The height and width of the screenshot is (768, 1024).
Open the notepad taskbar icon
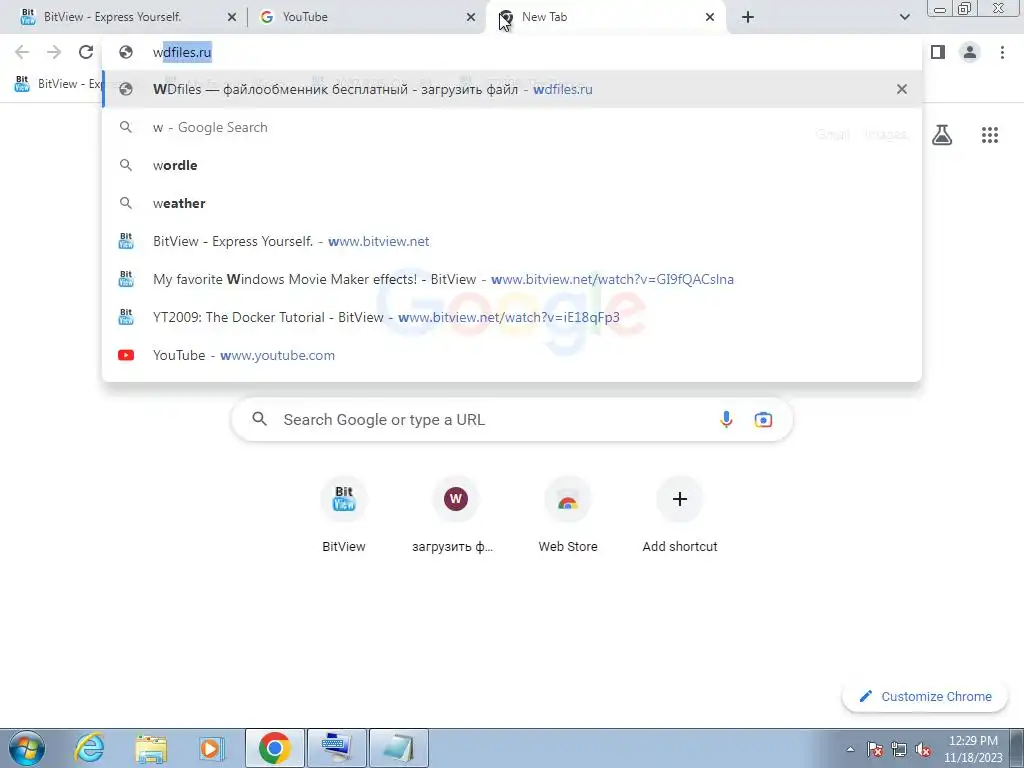[x=399, y=748]
